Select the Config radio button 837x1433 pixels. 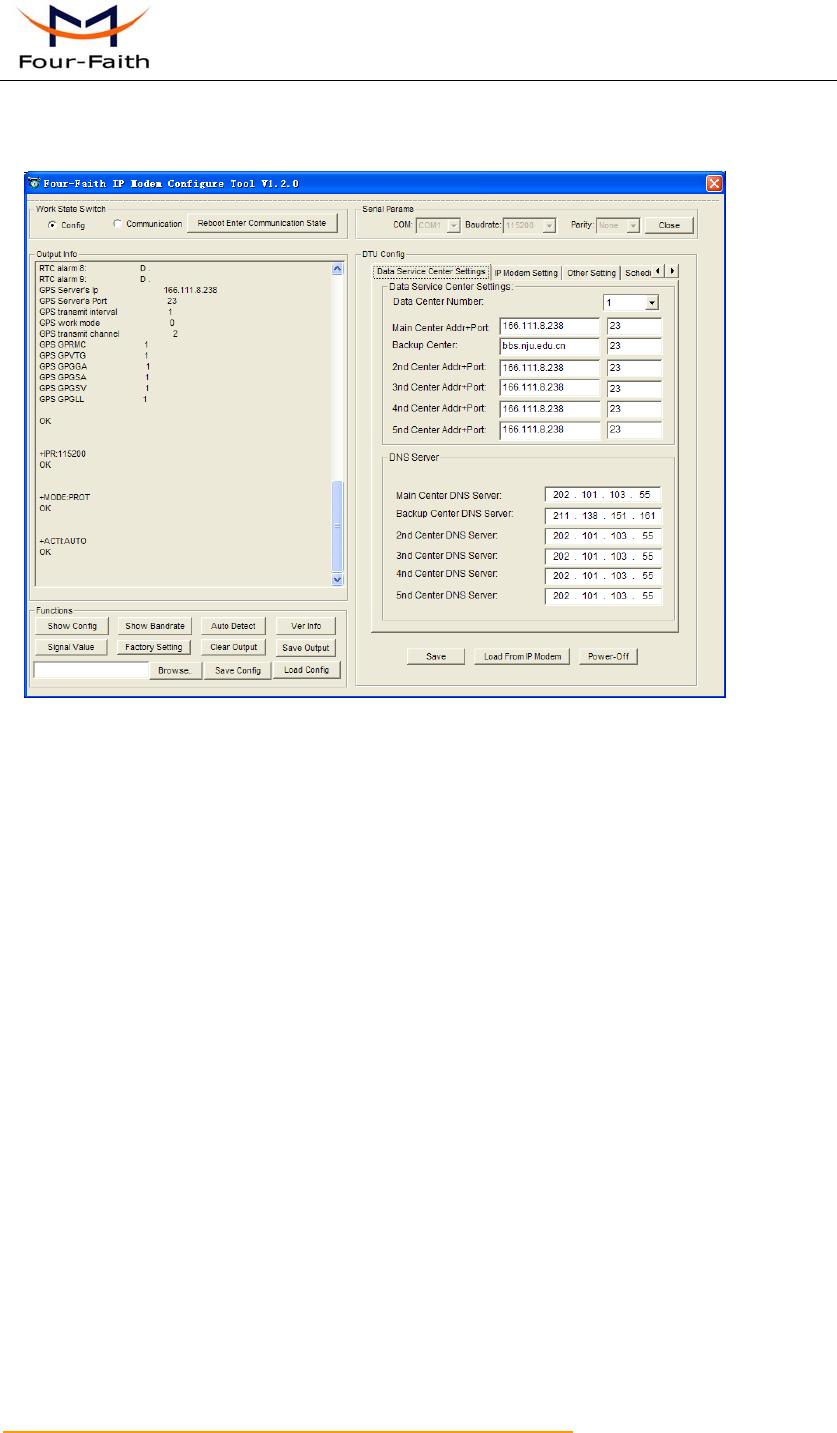pyautogui.click(x=51, y=225)
